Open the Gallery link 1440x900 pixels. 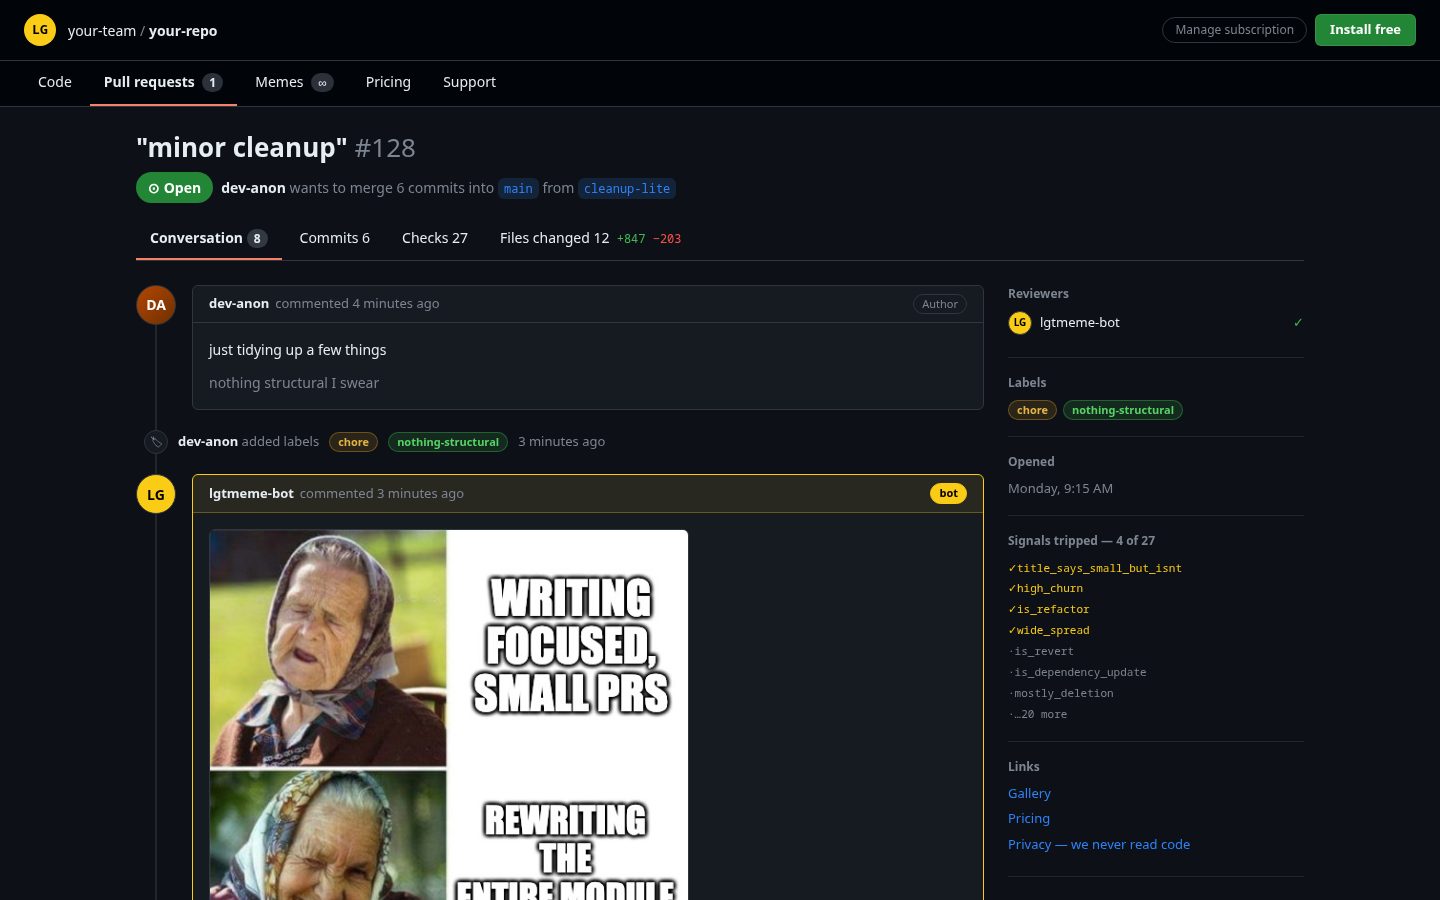(1029, 793)
